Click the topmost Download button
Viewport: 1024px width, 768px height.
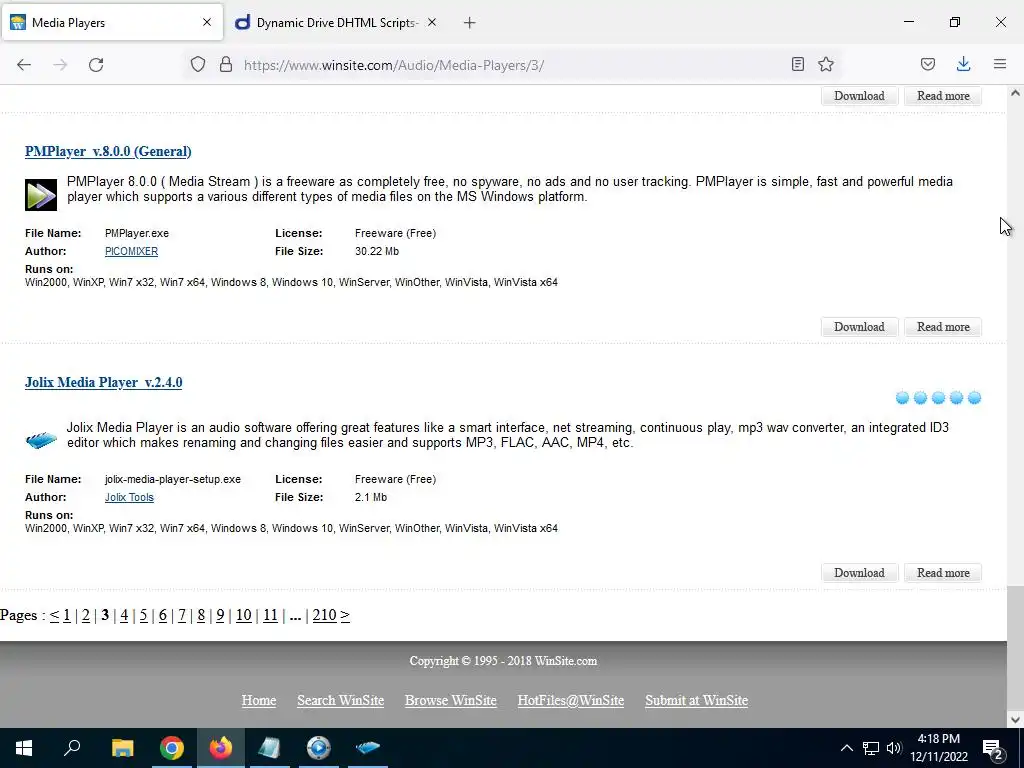(859, 96)
